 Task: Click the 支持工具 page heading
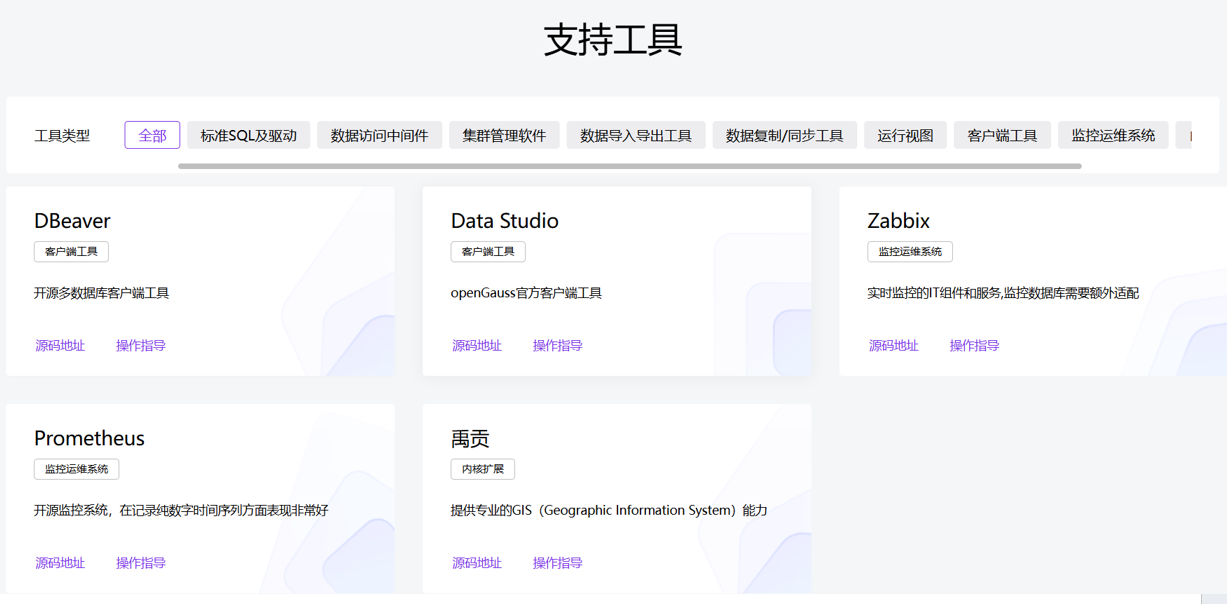[613, 40]
